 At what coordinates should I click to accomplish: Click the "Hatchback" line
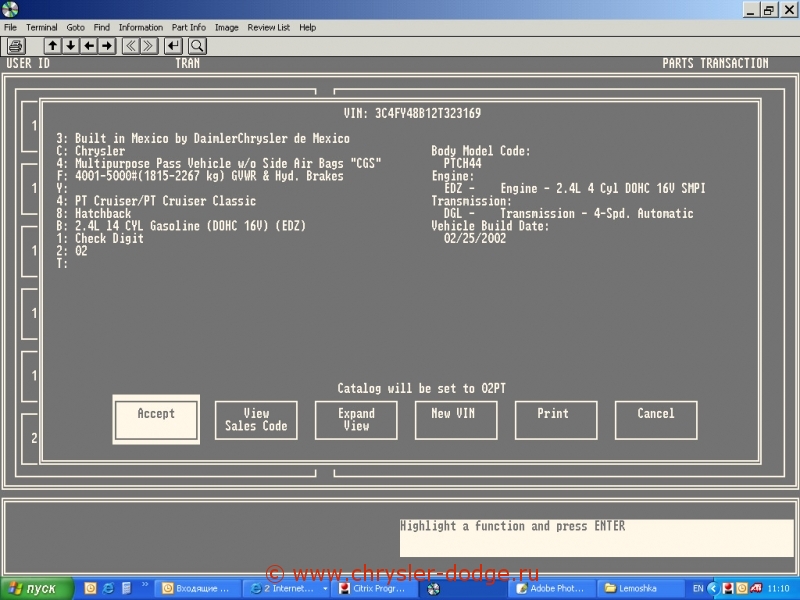(103, 213)
